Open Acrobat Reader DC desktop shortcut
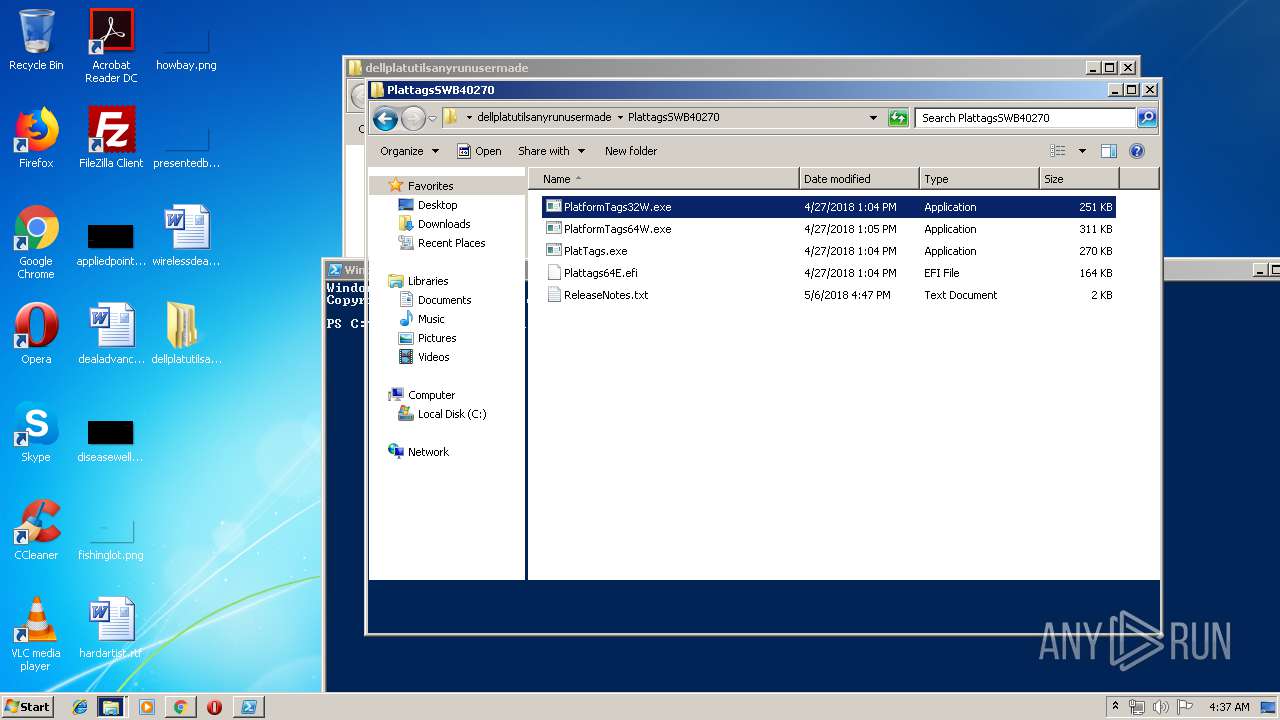 pyautogui.click(x=111, y=46)
